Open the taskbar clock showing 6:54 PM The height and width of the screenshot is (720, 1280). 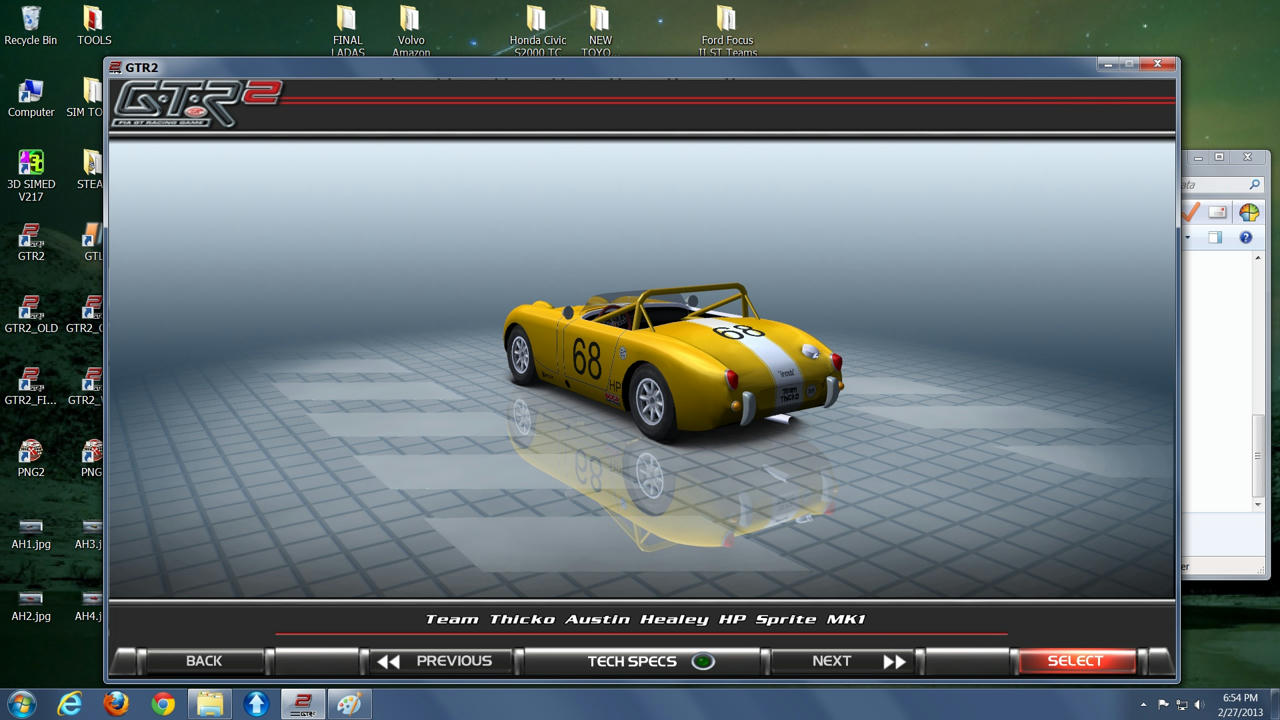[1240, 704]
